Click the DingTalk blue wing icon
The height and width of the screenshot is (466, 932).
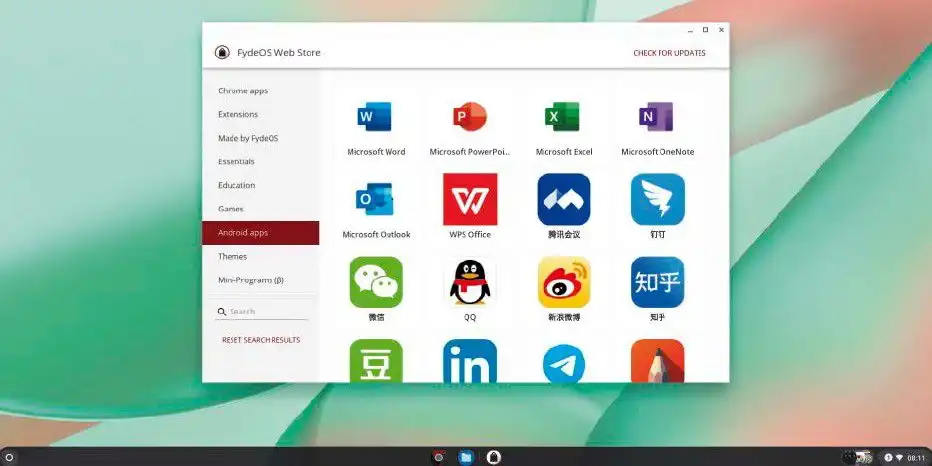click(x=657, y=200)
